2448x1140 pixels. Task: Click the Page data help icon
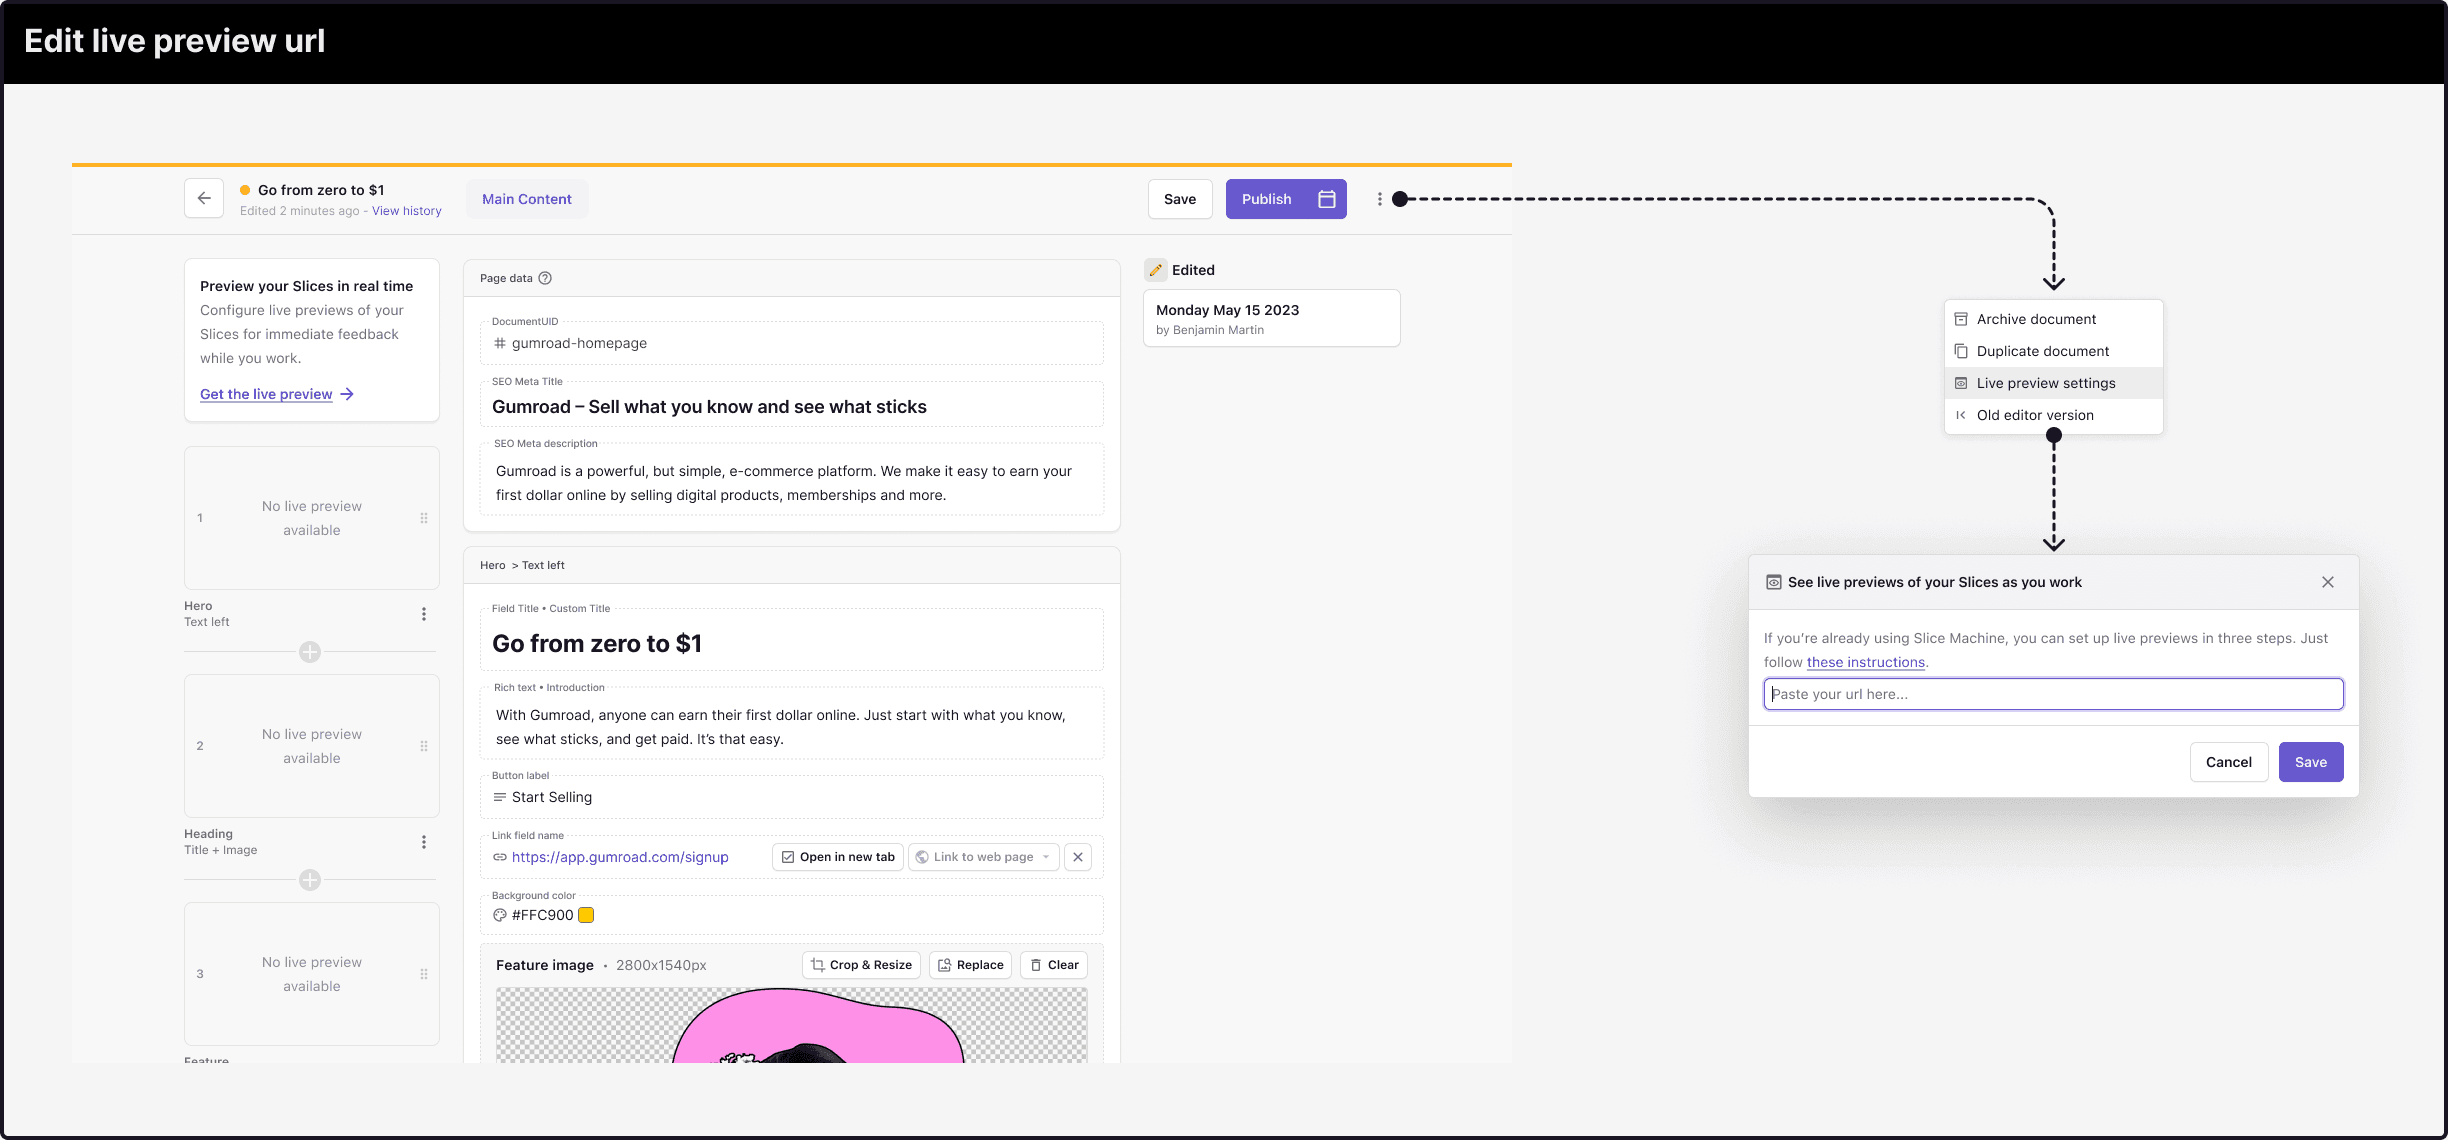pyautogui.click(x=545, y=278)
